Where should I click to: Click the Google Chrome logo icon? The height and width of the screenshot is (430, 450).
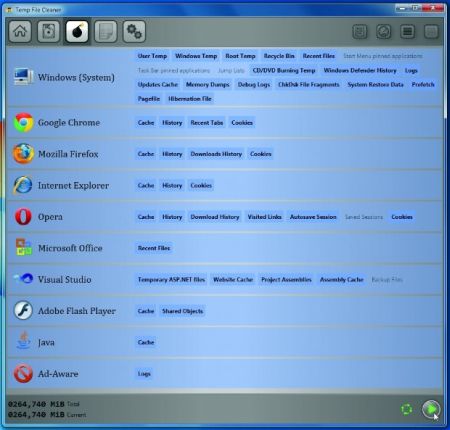23,122
